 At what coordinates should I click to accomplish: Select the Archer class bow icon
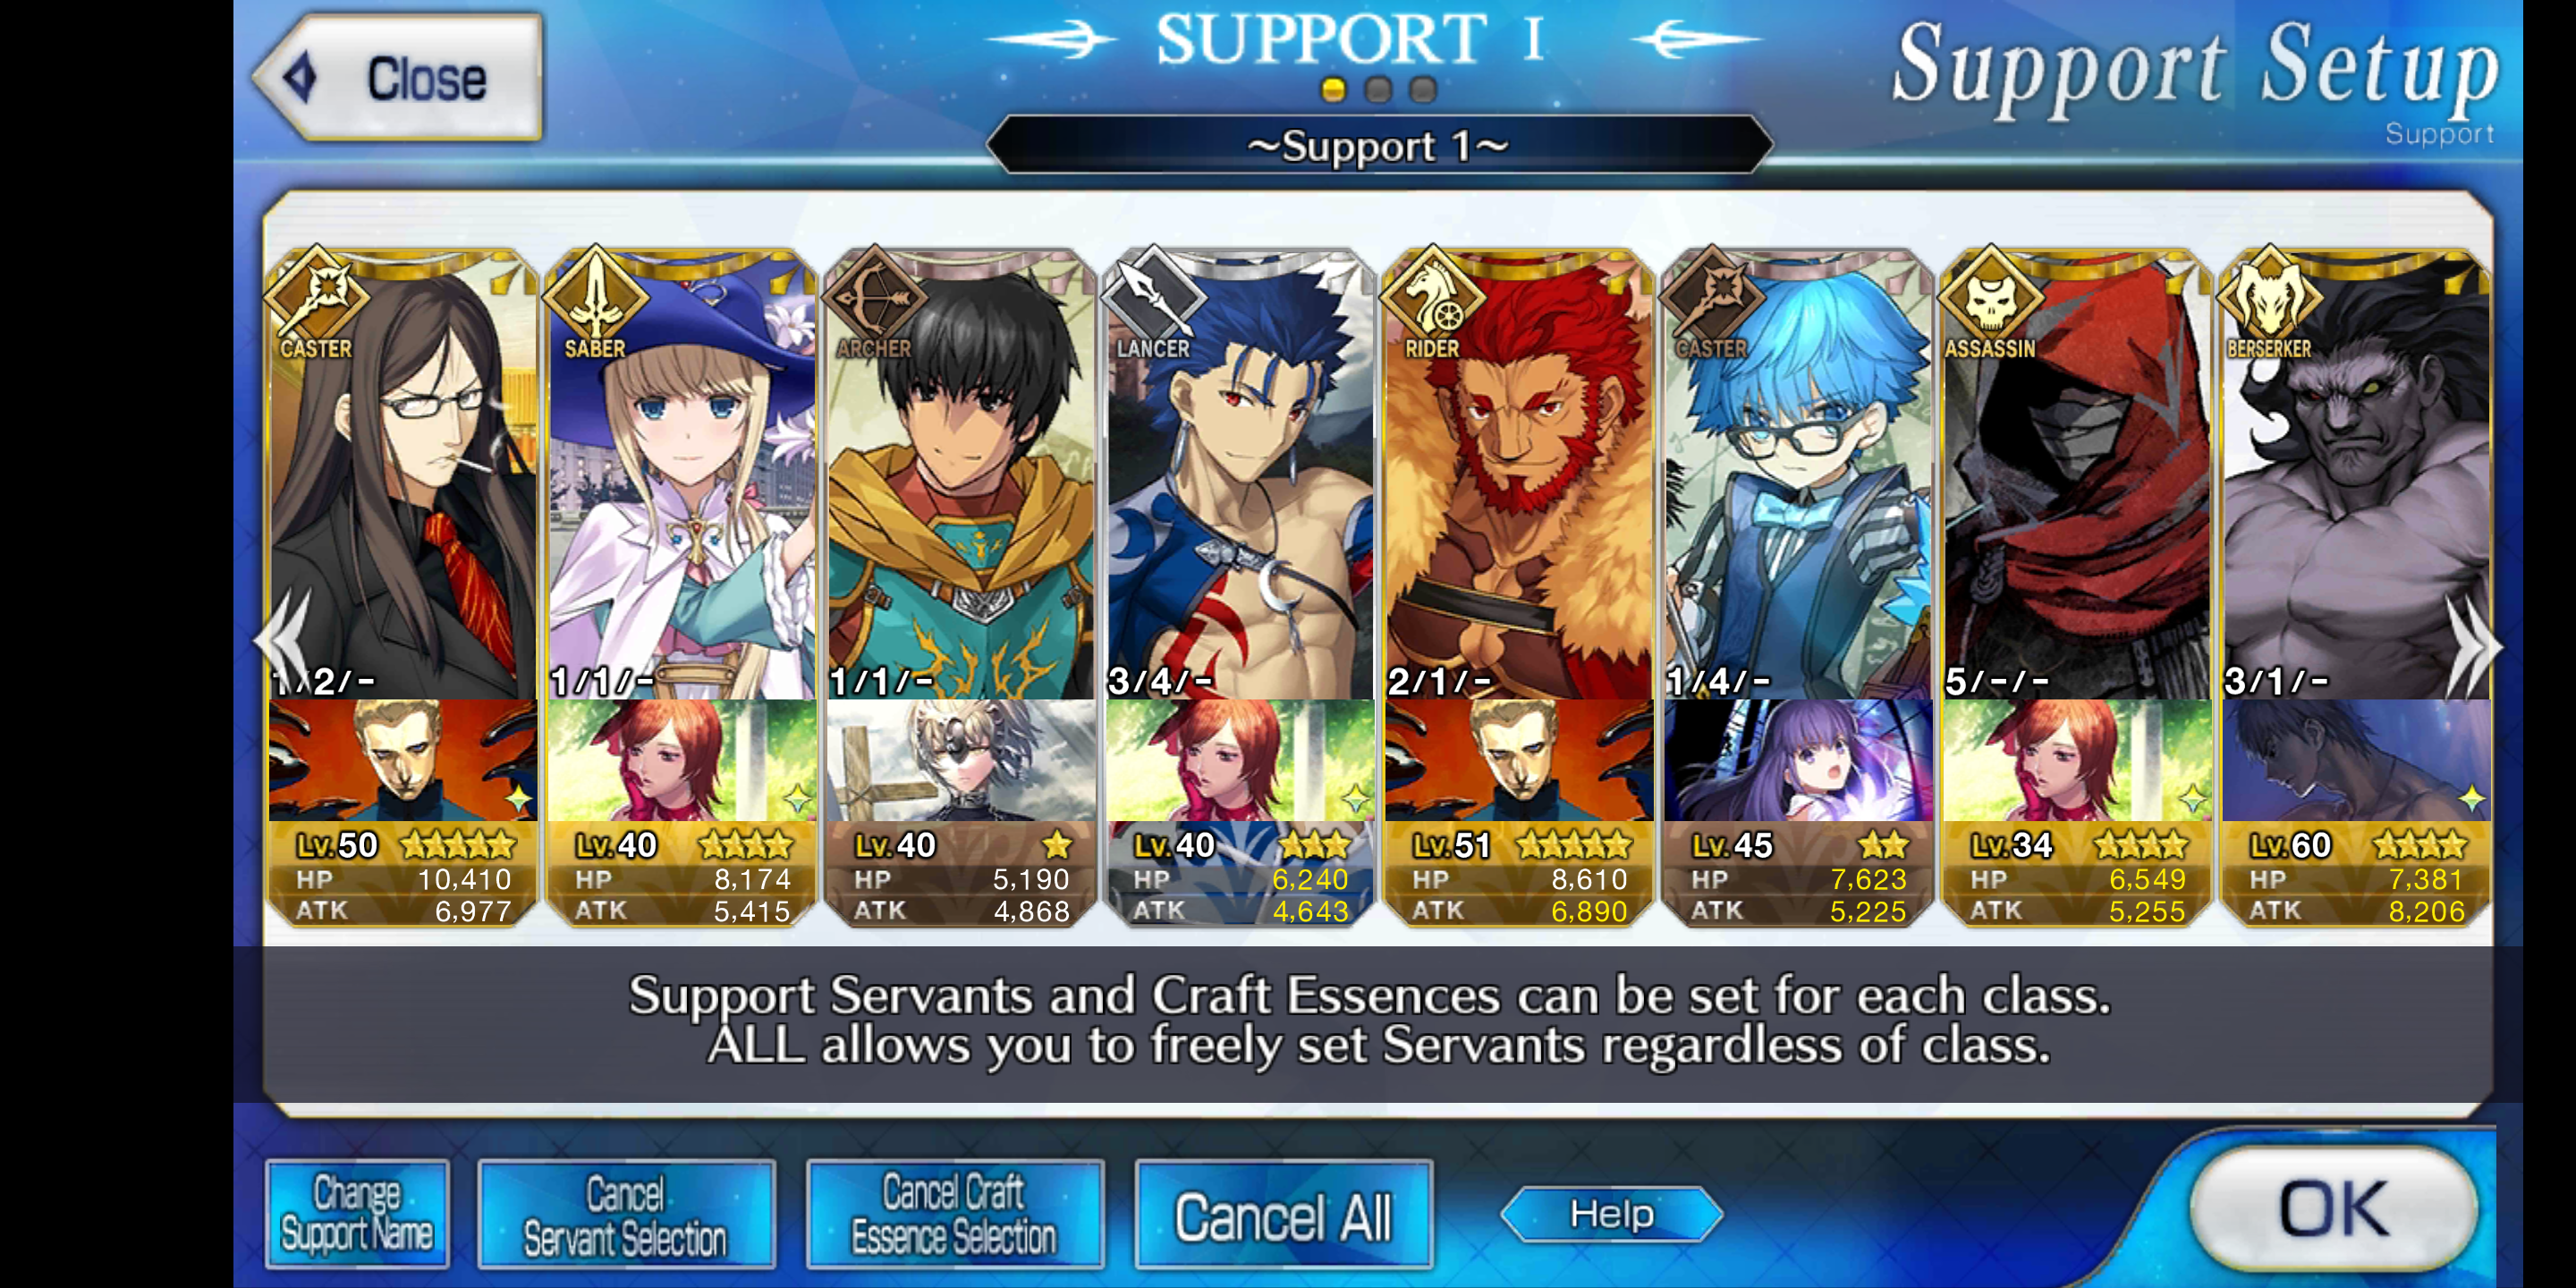(x=875, y=296)
